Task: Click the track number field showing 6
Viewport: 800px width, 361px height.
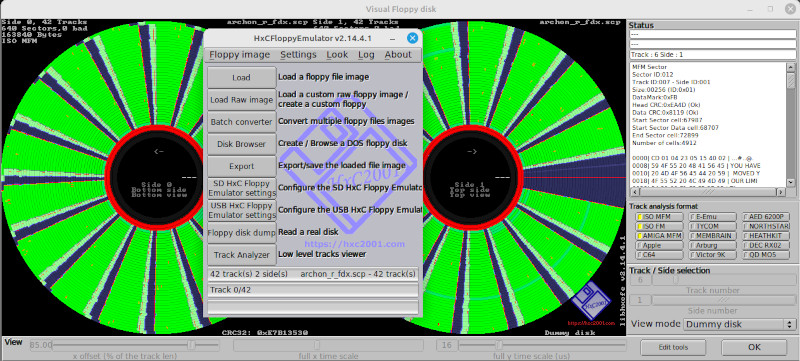Action: click(641, 280)
